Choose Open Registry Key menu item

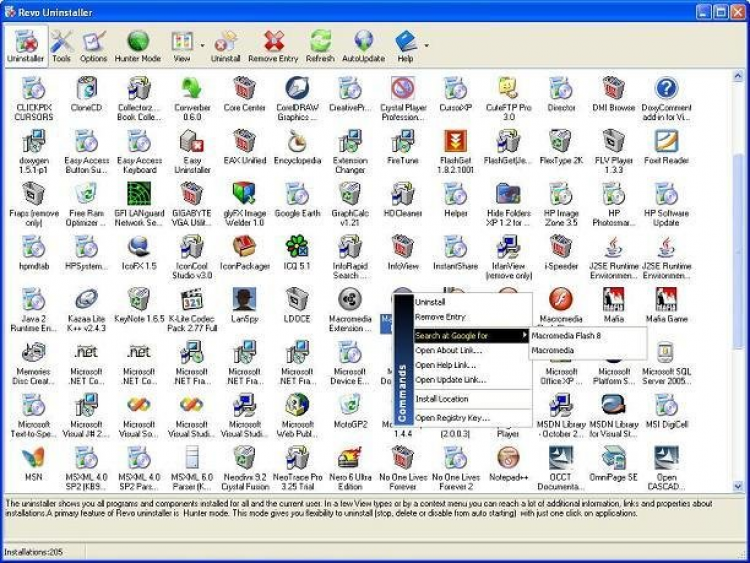tap(473, 418)
